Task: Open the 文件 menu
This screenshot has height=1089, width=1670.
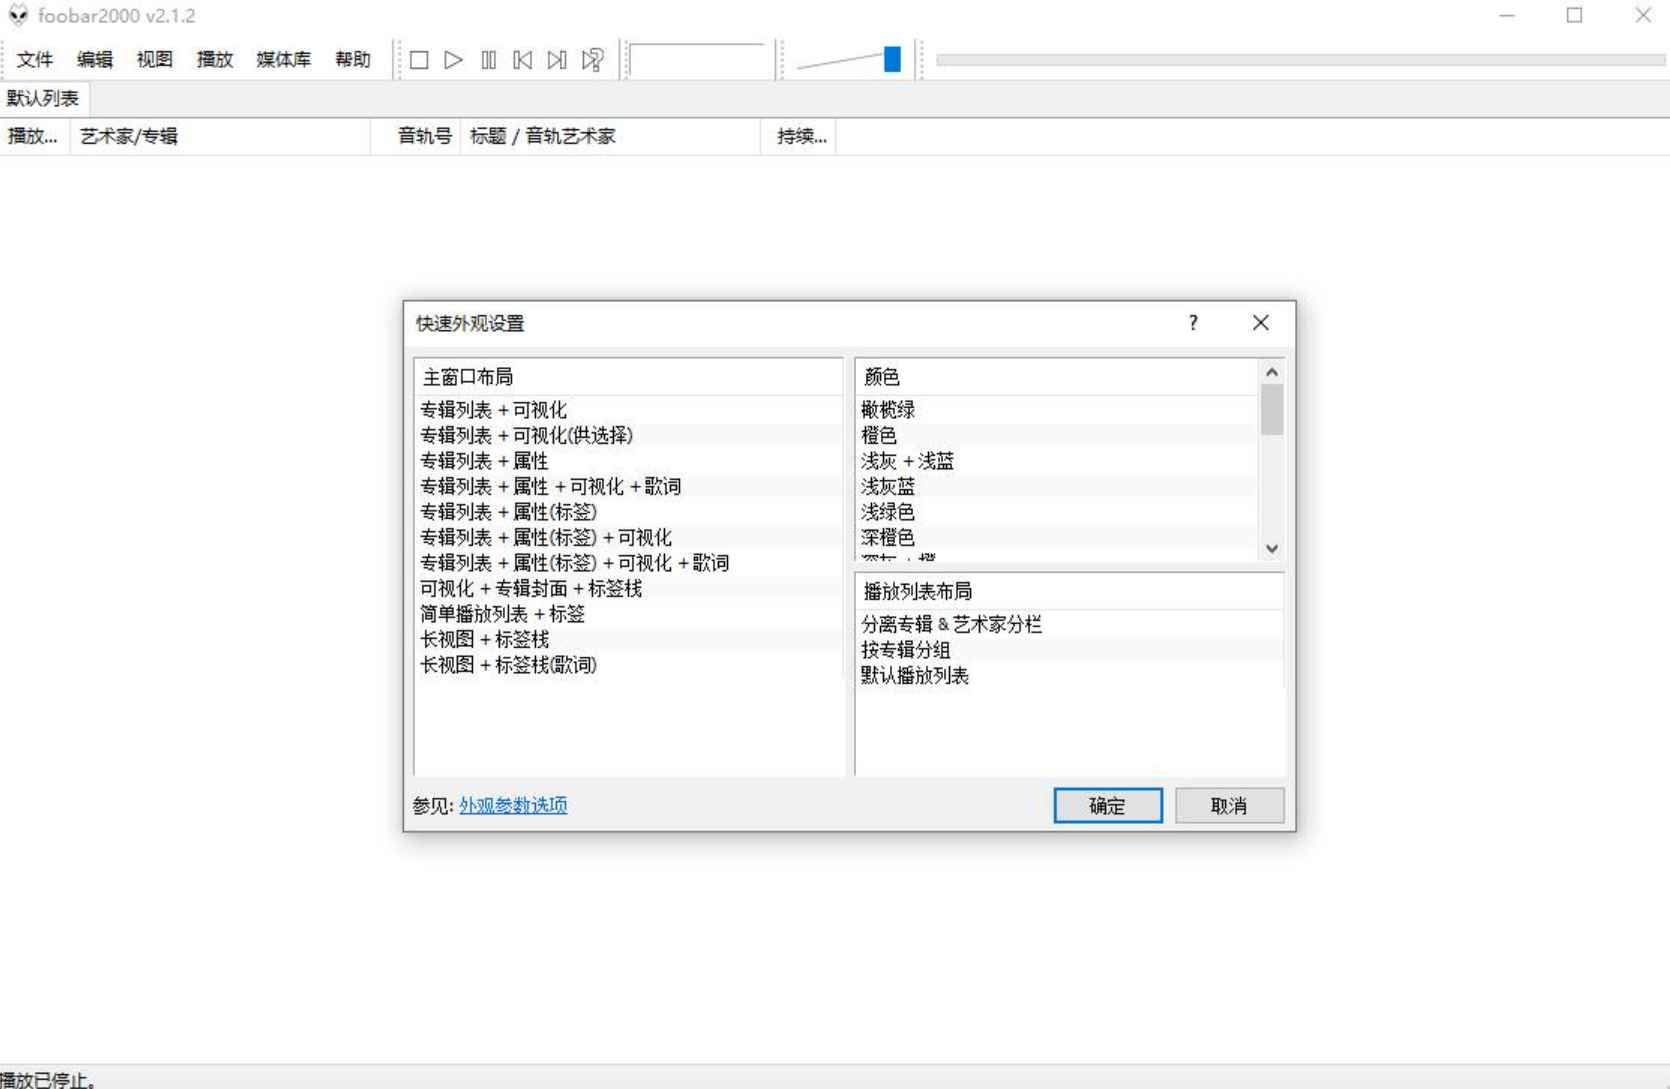Action: point(34,60)
